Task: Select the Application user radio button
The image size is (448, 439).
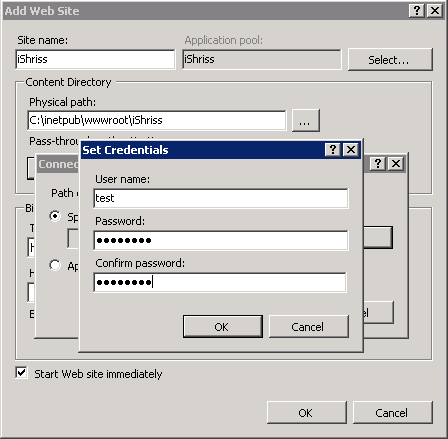Action: 55,265
